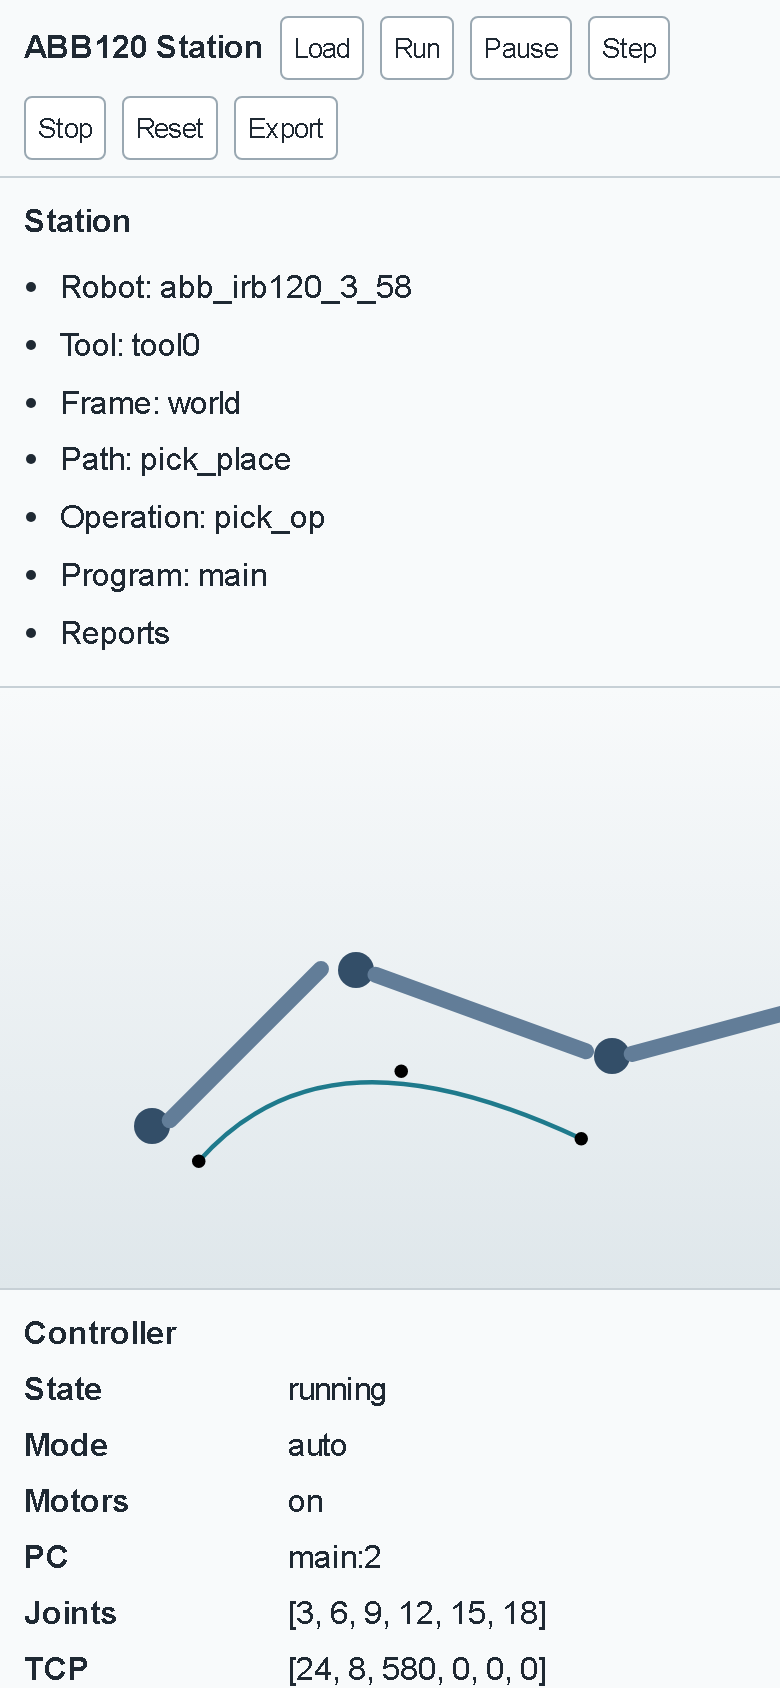Select the robot base joint node
780x1688 pixels.
pyautogui.click(x=152, y=1126)
